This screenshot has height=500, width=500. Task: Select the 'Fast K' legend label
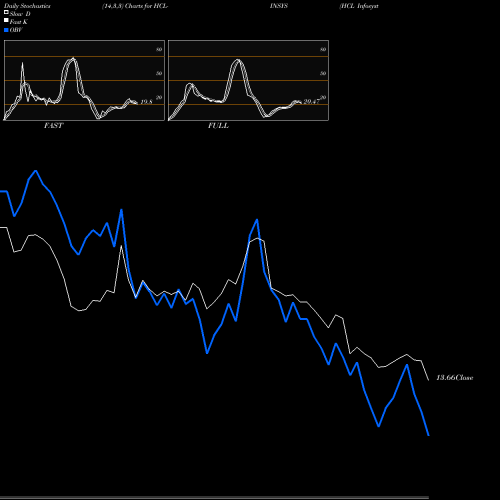click(x=19, y=22)
